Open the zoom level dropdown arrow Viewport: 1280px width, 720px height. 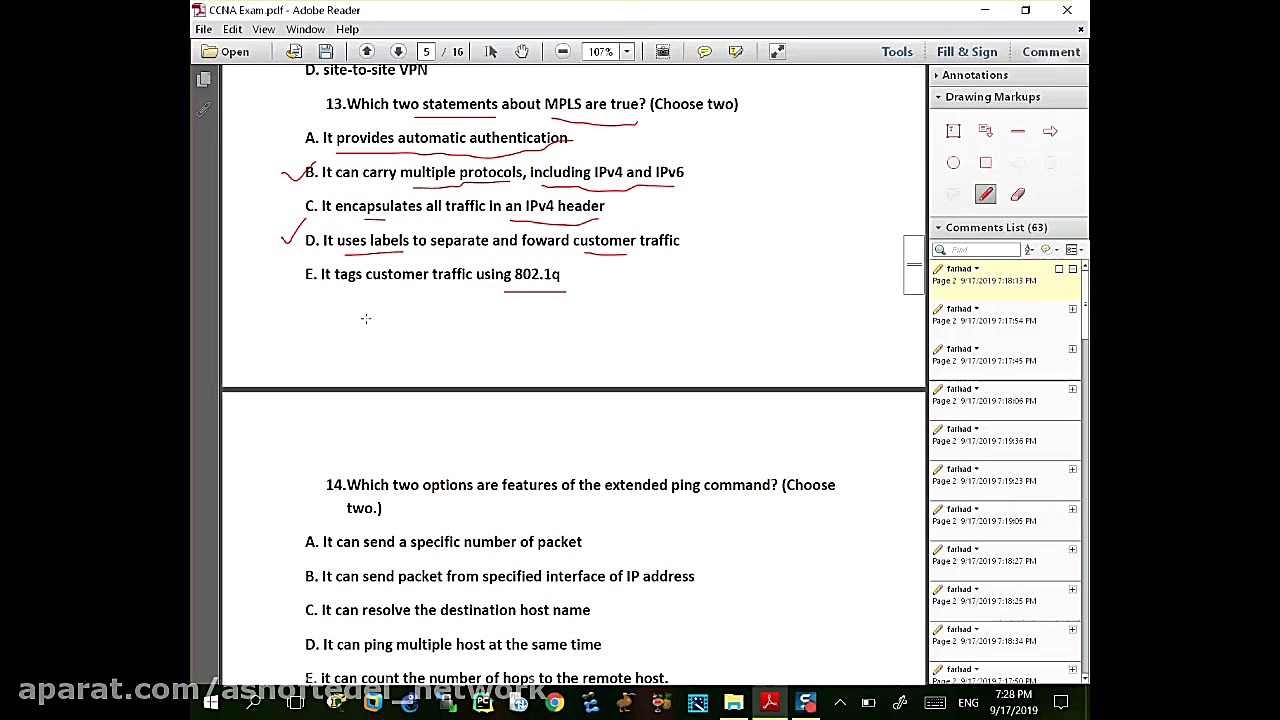[627, 52]
